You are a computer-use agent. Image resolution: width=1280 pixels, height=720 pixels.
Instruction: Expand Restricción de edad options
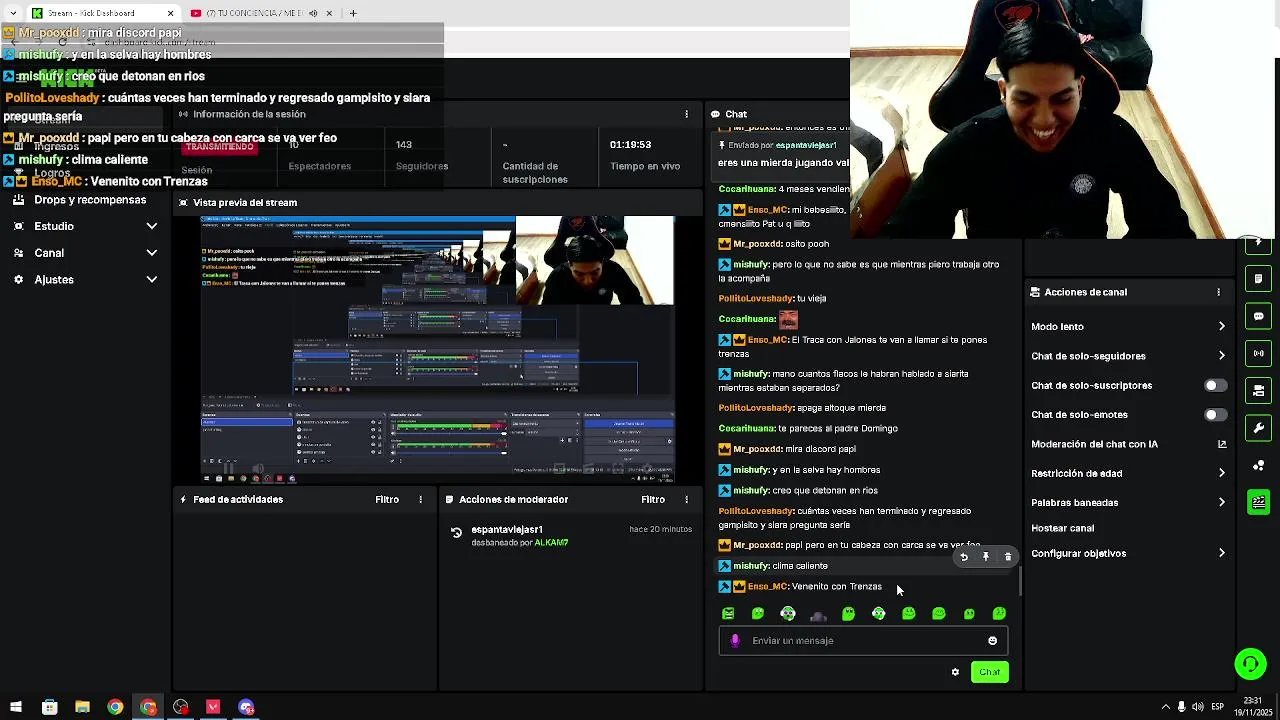click(1221, 473)
